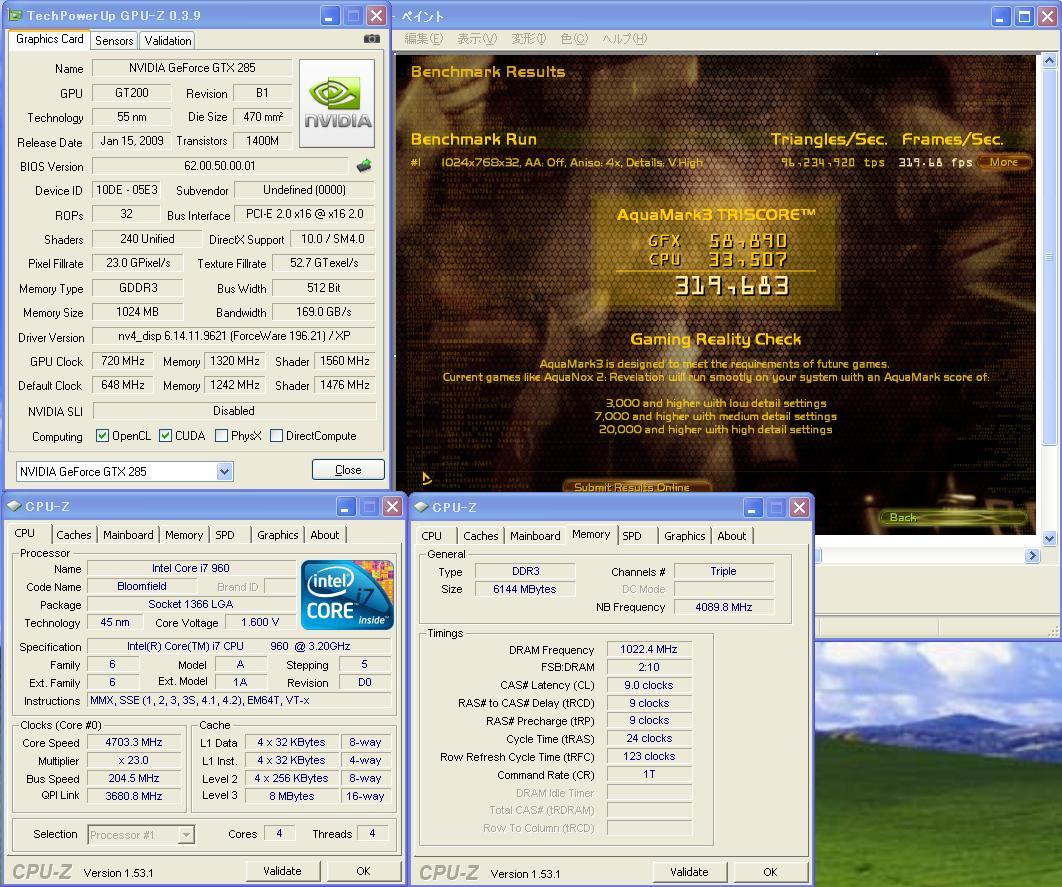The image size is (1062, 887).
Task: Toggle the PhysX checkbox
Action: click(x=221, y=435)
